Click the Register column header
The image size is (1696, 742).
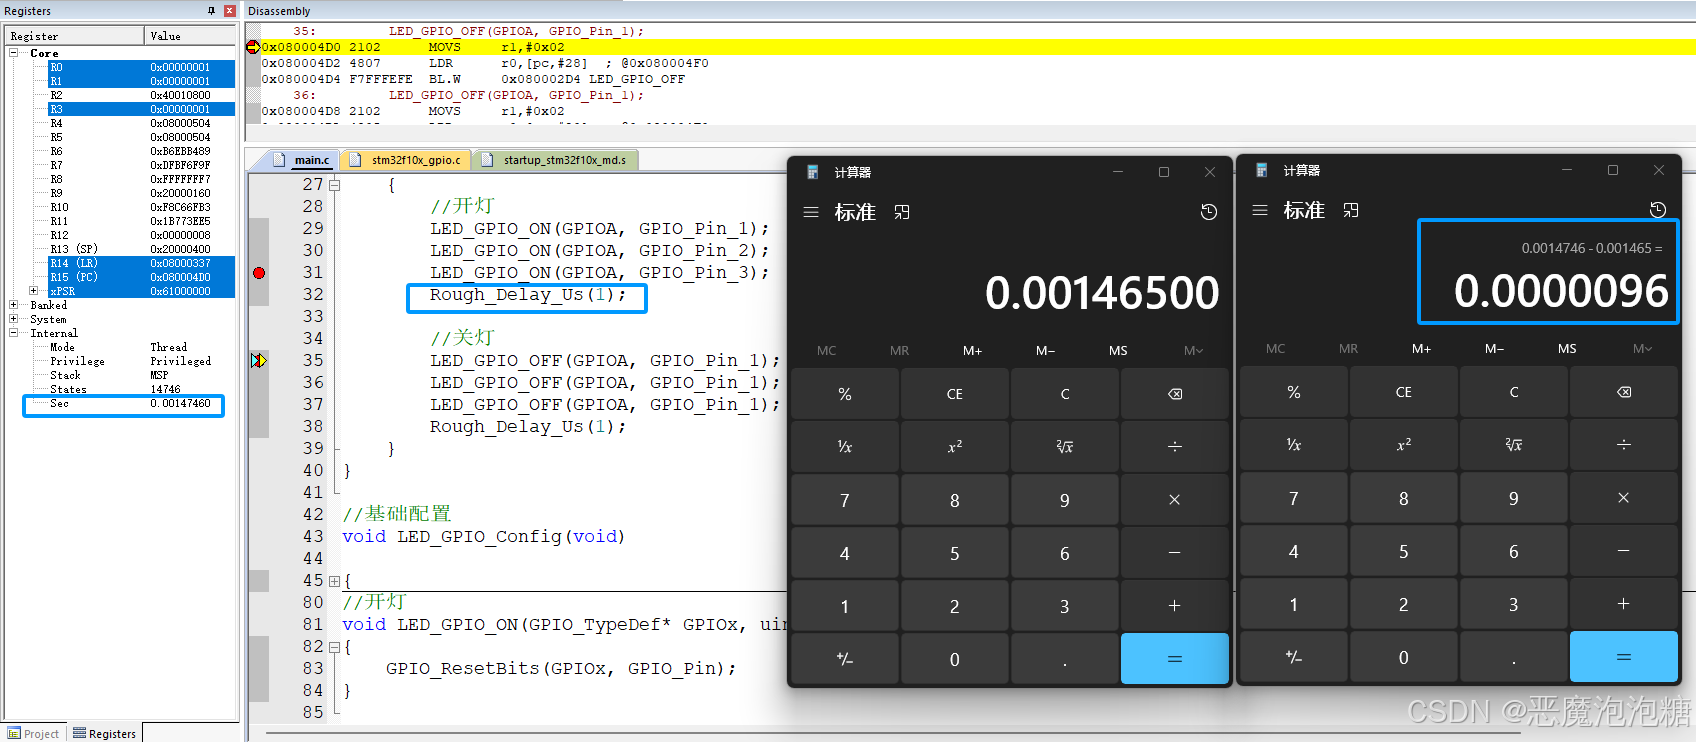click(x=75, y=36)
